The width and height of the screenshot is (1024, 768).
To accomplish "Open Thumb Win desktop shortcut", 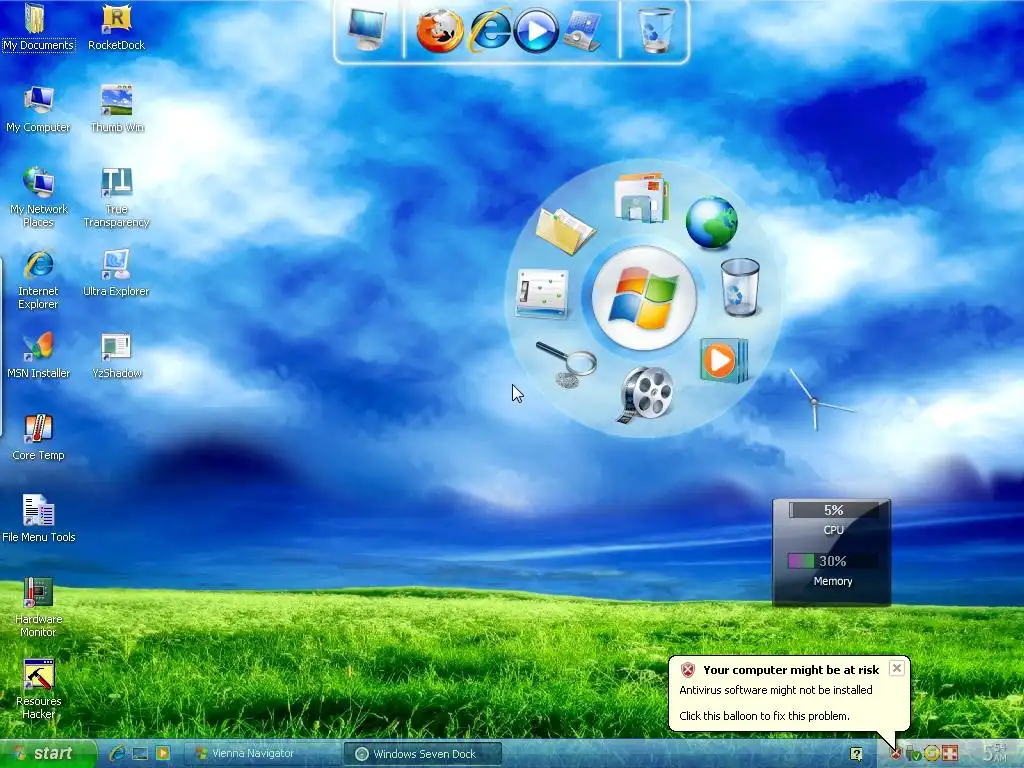I will tap(117, 109).
